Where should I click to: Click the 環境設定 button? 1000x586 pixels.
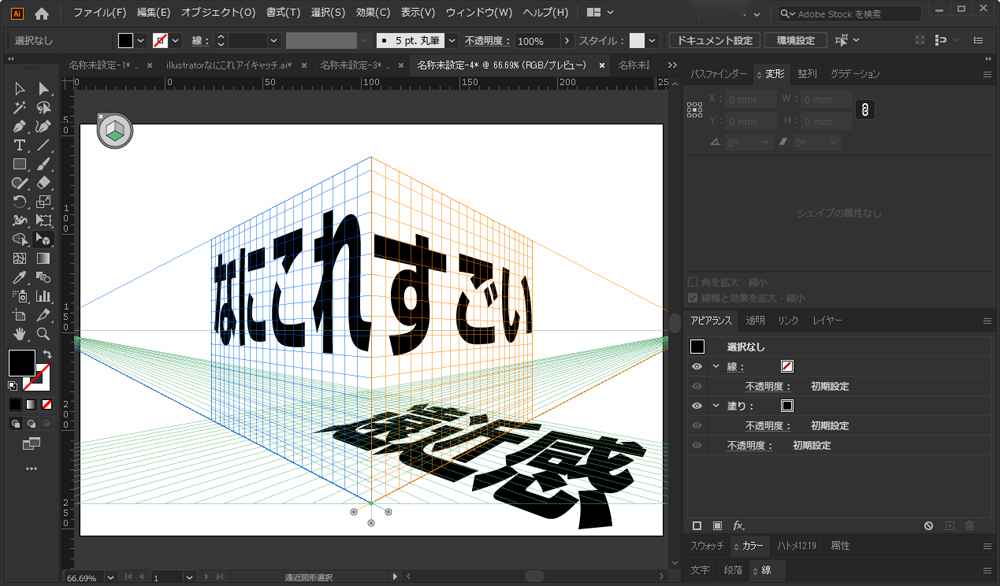(x=795, y=41)
